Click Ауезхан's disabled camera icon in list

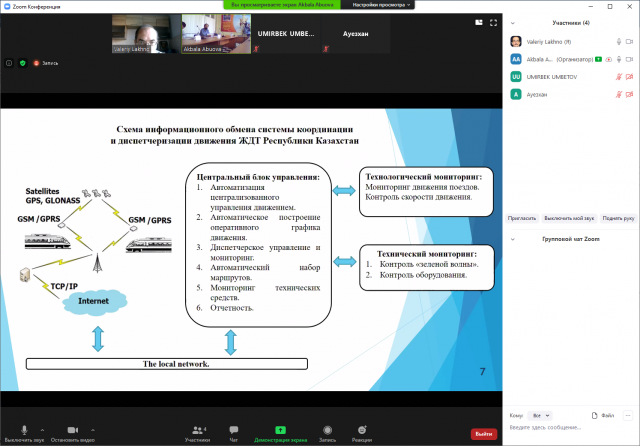(x=629, y=94)
